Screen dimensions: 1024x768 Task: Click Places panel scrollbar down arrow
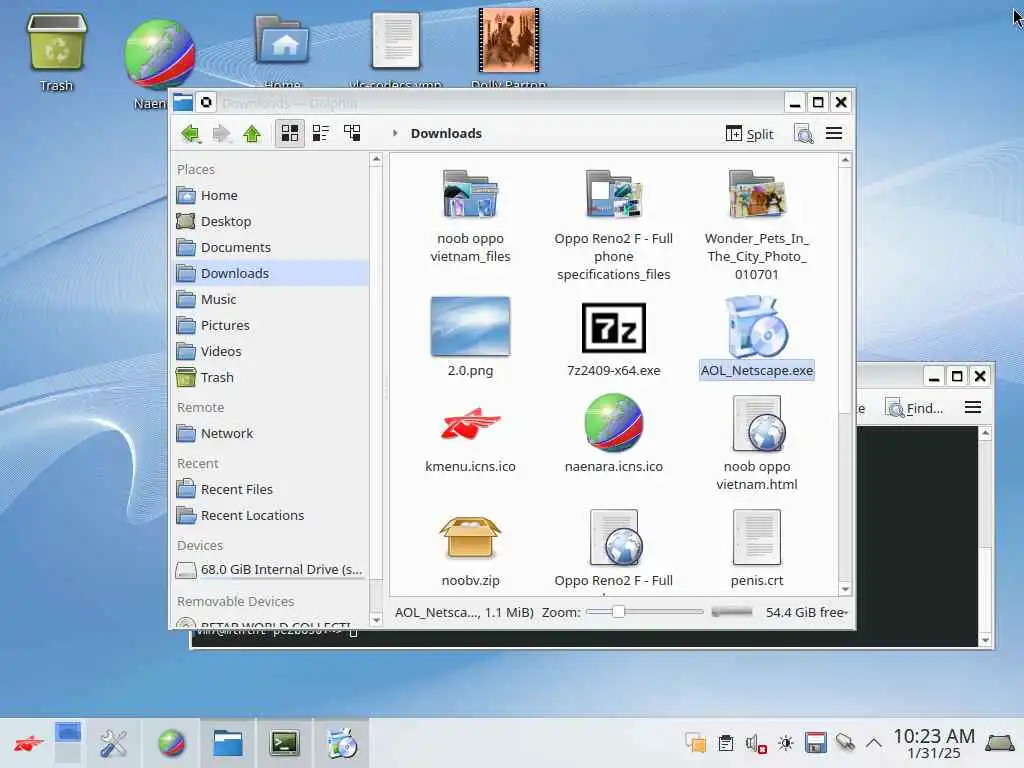tap(376, 619)
